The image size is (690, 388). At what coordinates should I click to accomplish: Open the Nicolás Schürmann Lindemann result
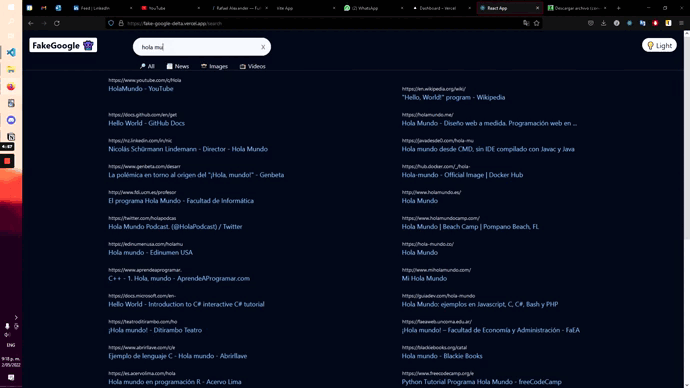coord(188,149)
